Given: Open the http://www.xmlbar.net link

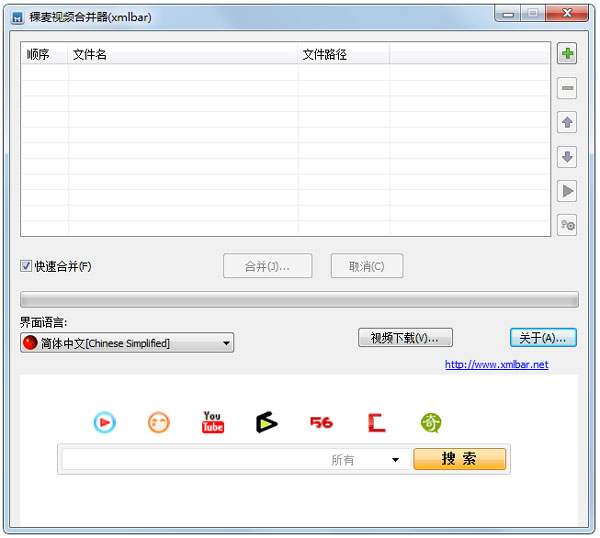Looking at the screenshot, I should click(x=496, y=364).
